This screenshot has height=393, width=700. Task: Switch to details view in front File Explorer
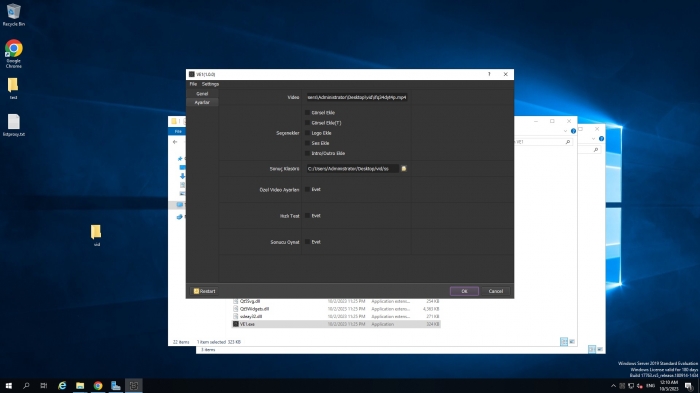click(564, 342)
